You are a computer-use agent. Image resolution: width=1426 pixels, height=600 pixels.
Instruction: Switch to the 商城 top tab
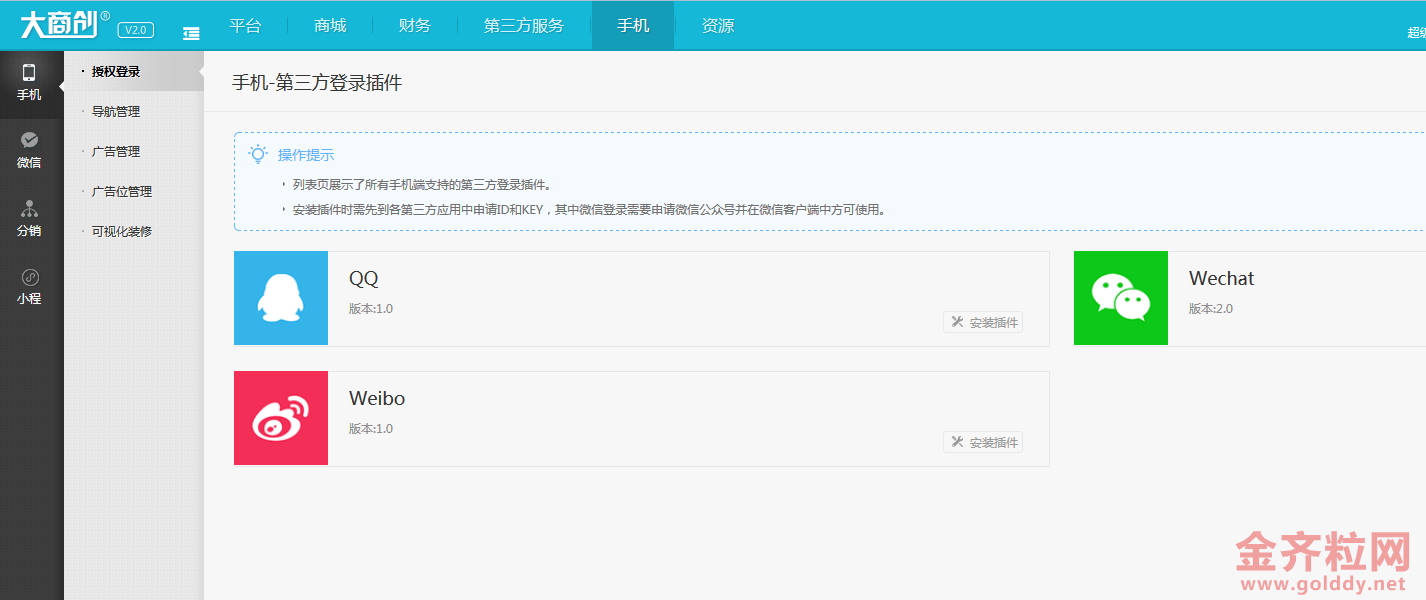coord(330,26)
